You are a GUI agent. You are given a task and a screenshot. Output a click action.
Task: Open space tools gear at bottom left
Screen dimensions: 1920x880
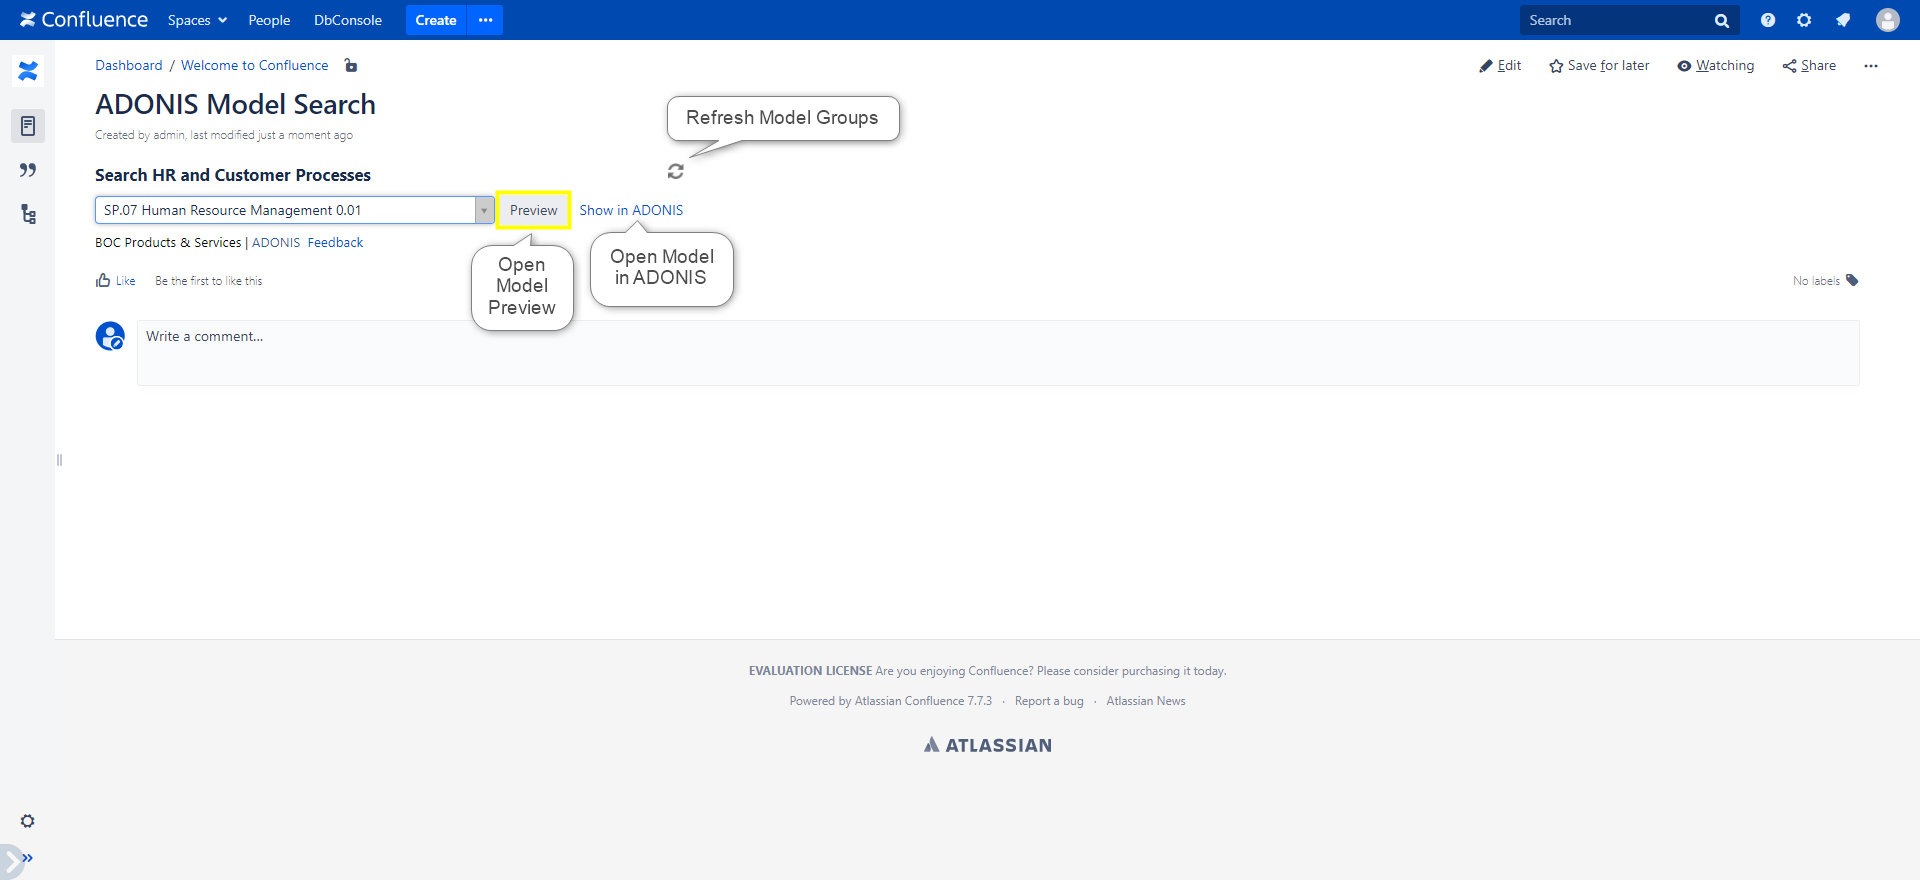28,821
